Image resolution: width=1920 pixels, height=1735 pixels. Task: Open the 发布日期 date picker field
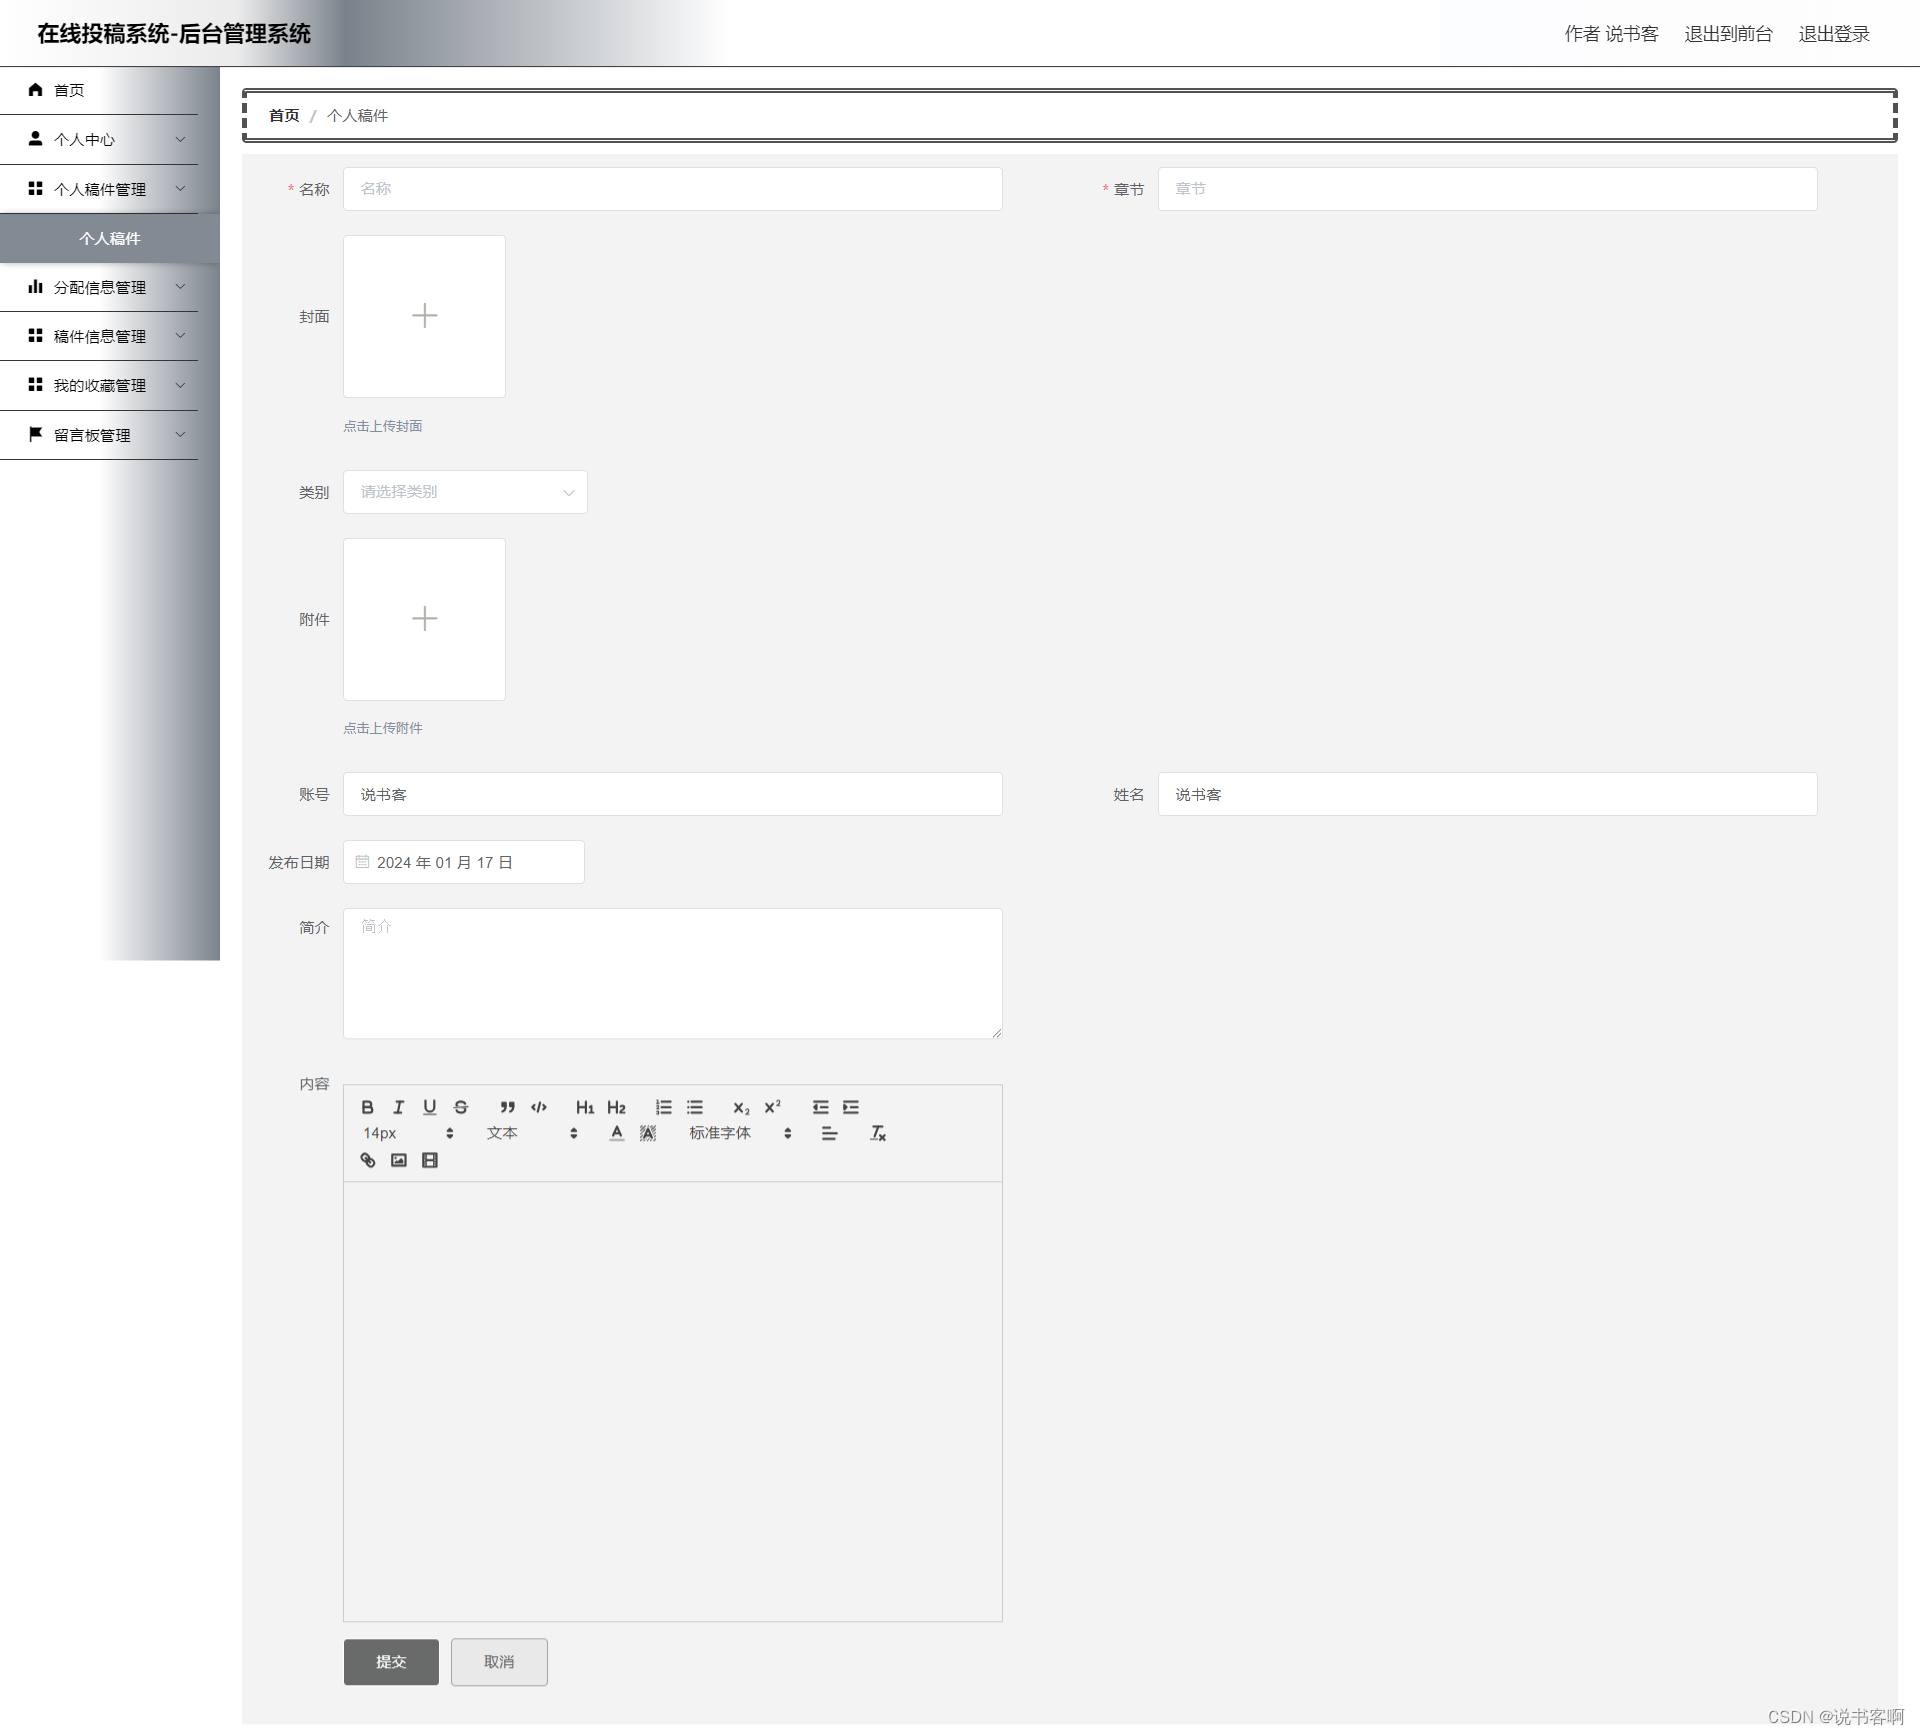464,862
